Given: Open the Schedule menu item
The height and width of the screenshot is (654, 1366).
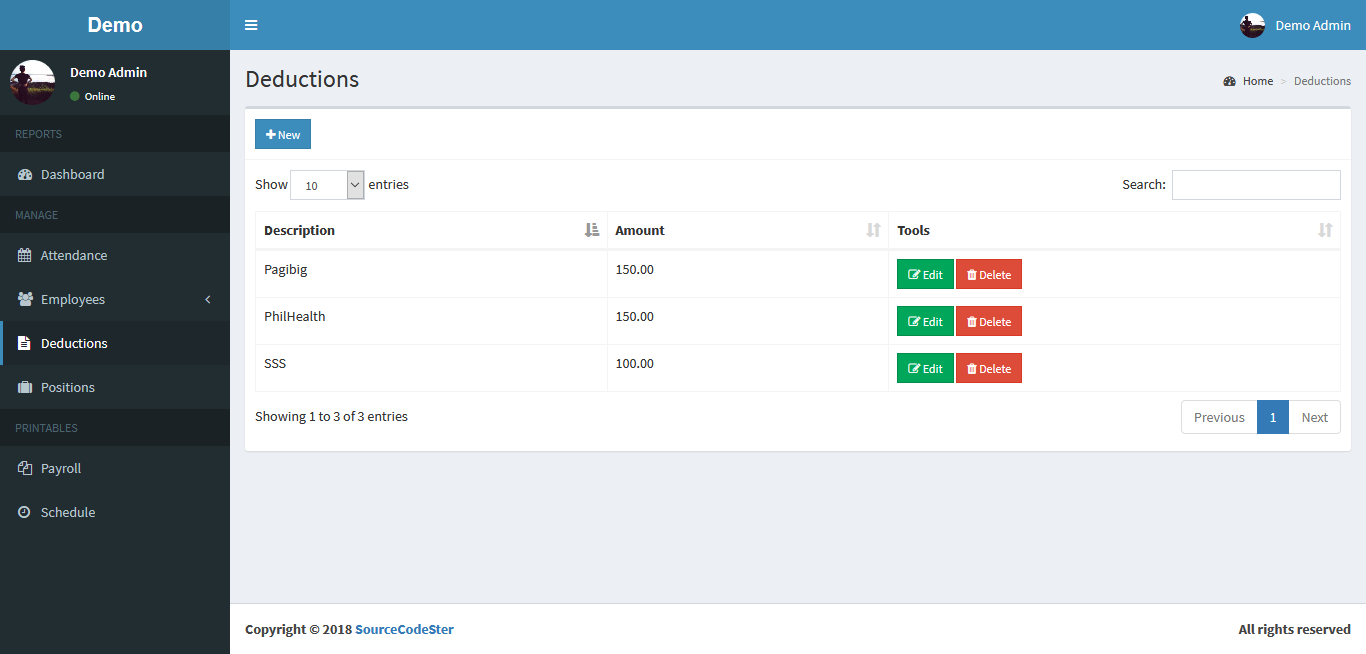Looking at the screenshot, I should pyautogui.click(x=115, y=512).
